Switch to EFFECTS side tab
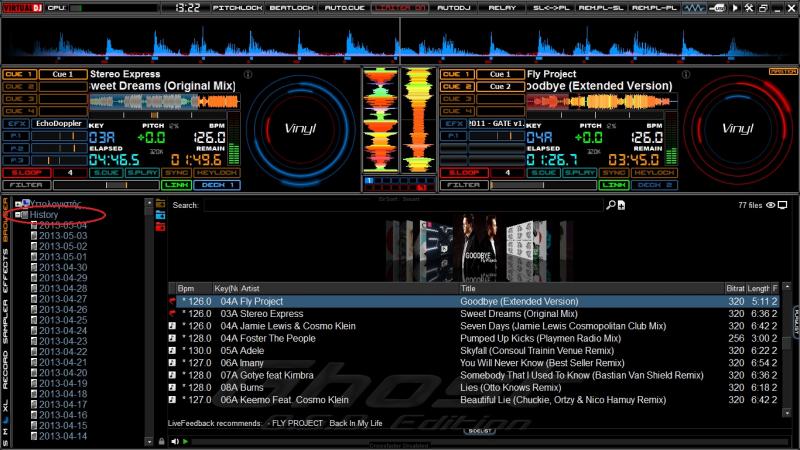Screen dimensions: 800x450 5,270
